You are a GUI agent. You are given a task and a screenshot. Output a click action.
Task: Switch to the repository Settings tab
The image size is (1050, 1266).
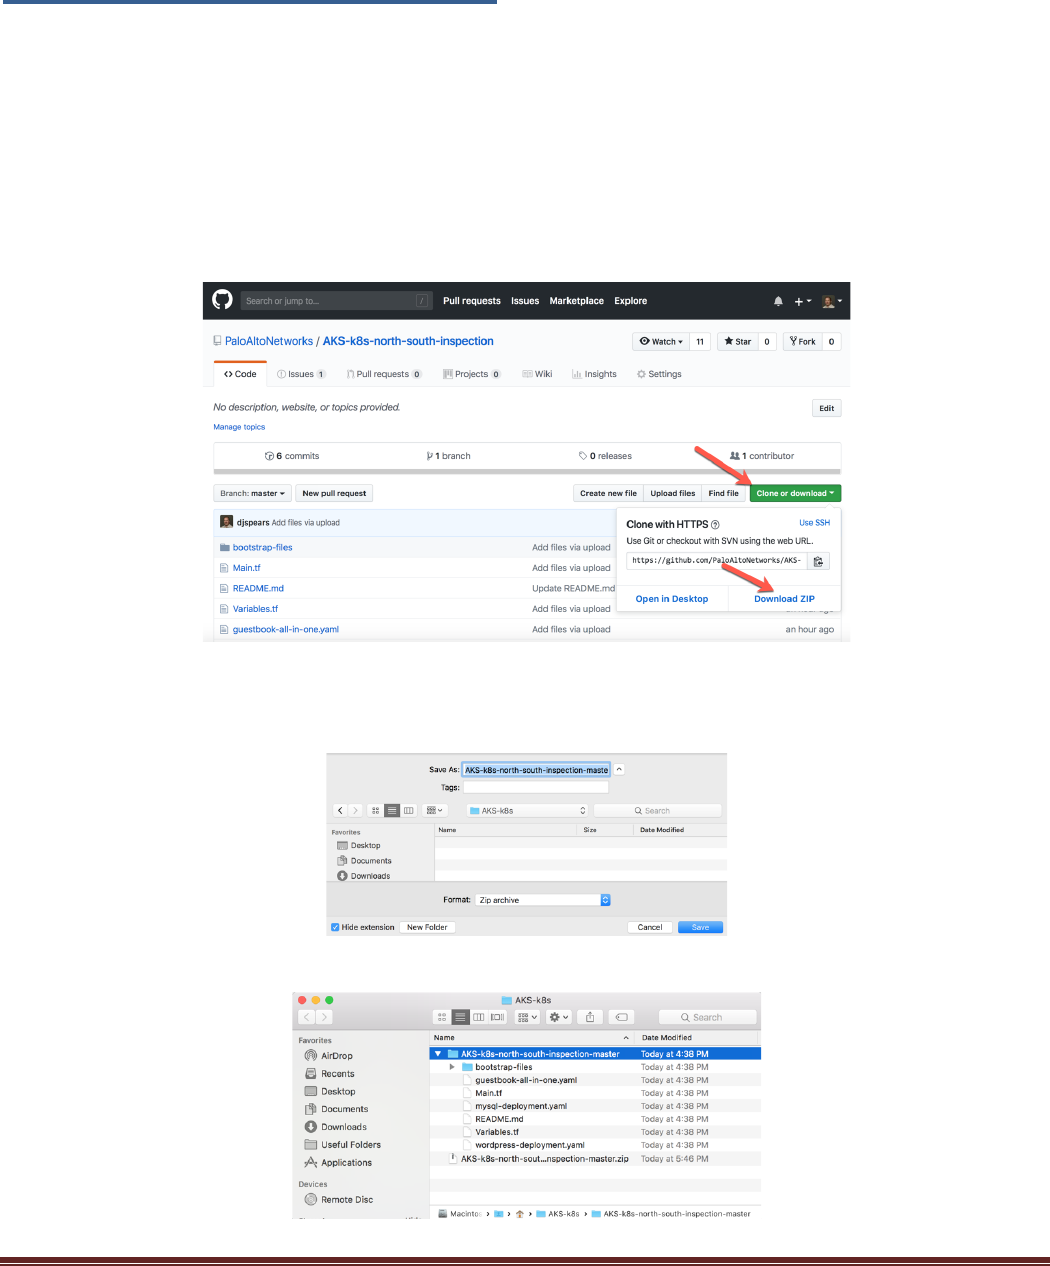pos(659,374)
